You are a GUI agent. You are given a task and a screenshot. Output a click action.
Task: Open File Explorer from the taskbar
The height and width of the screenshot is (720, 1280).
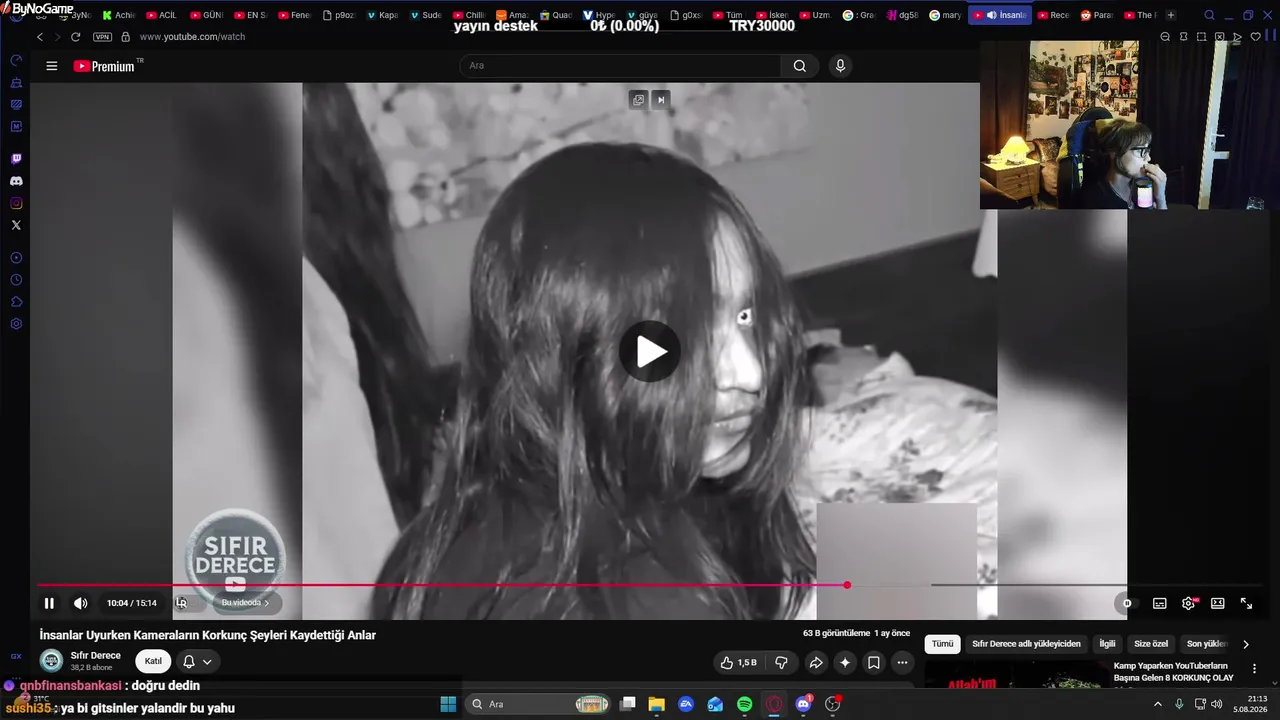pyautogui.click(x=657, y=704)
